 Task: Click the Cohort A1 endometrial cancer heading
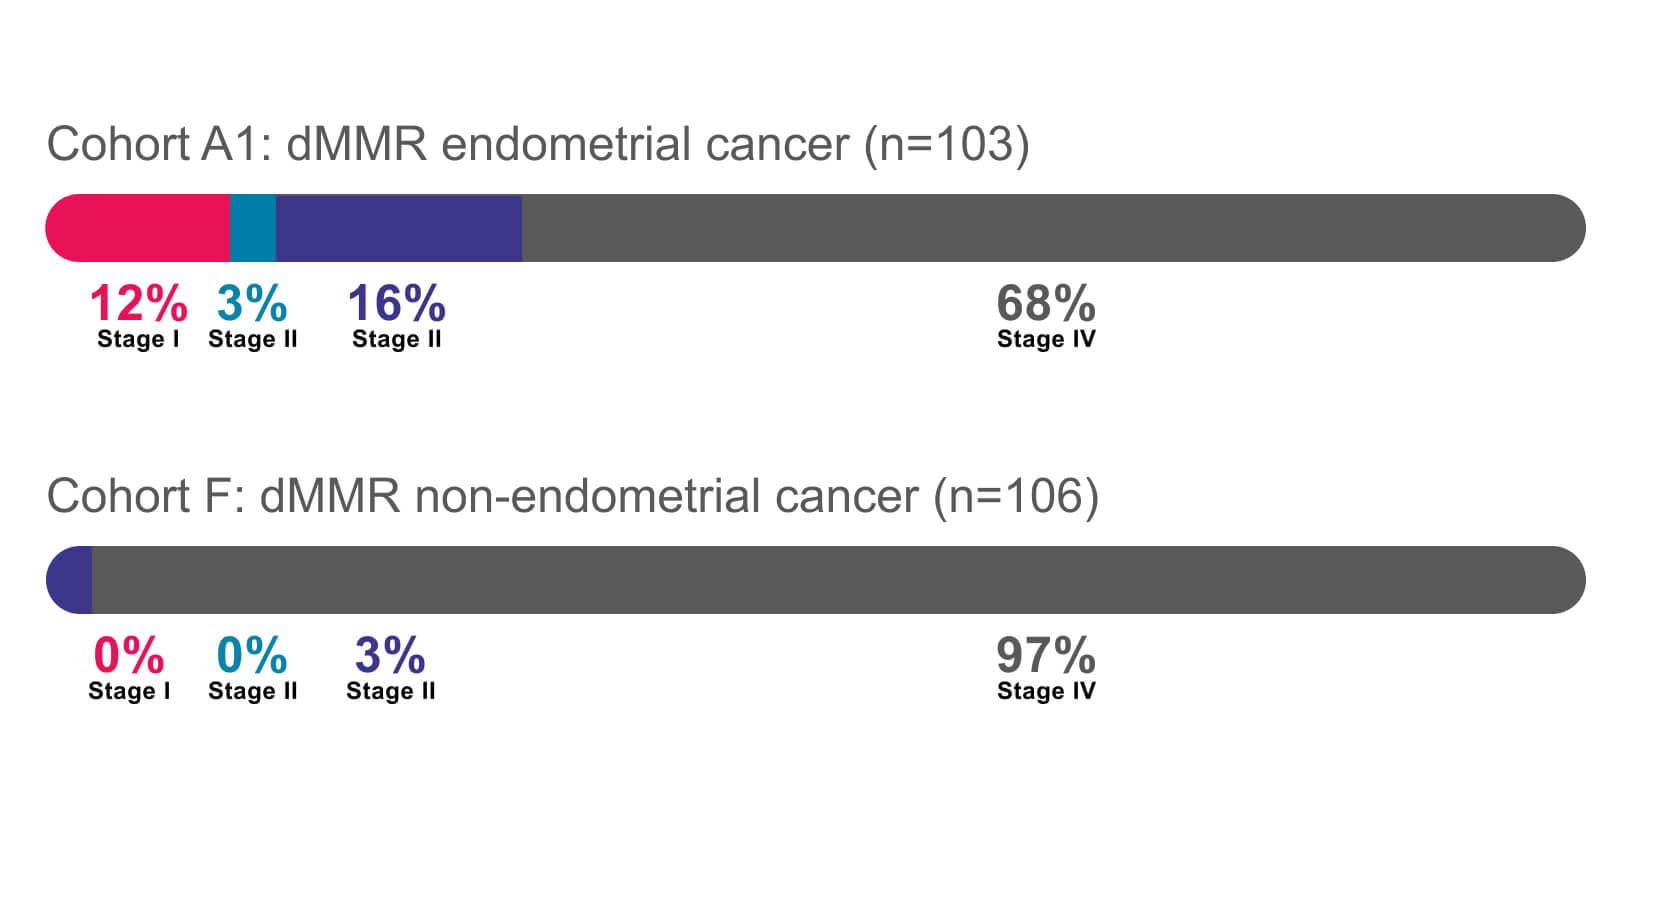coord(537,145)
